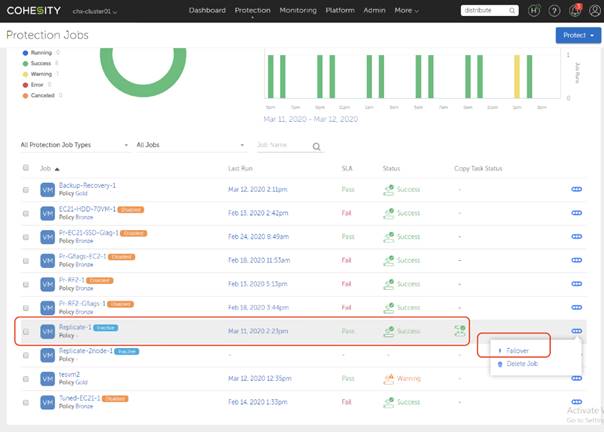
Task: Click copy task status icon for Replicate-1
Action: 460,331
